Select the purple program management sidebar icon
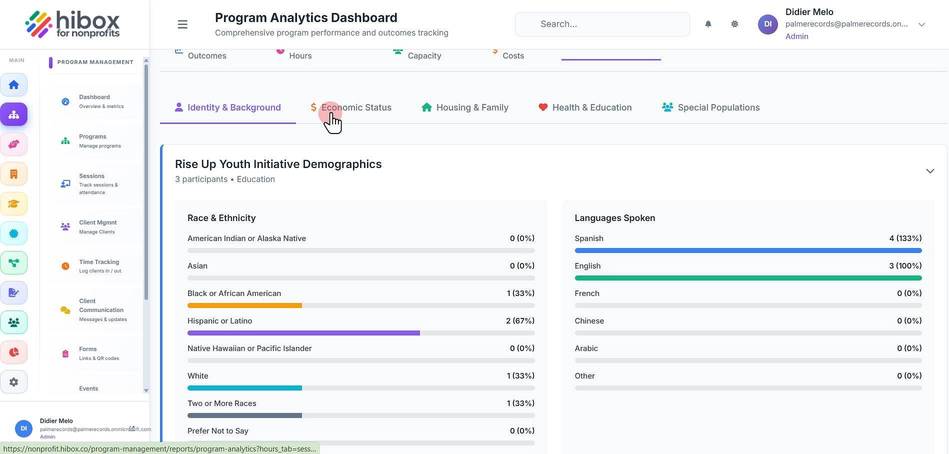This screenshot has height=454, width=949. [x=14, y=114]
